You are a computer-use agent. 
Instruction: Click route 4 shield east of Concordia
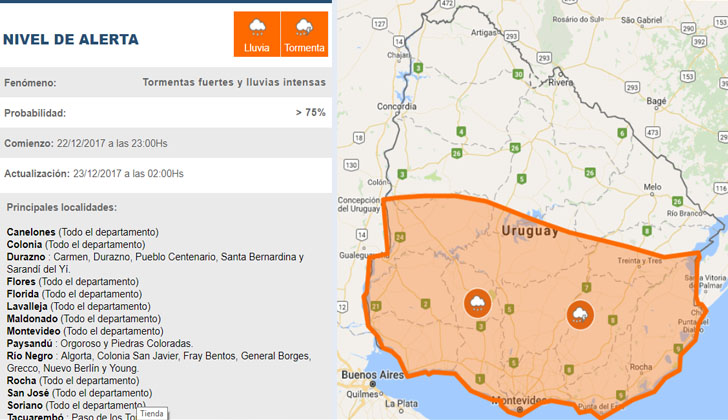[x=461, y=132]
